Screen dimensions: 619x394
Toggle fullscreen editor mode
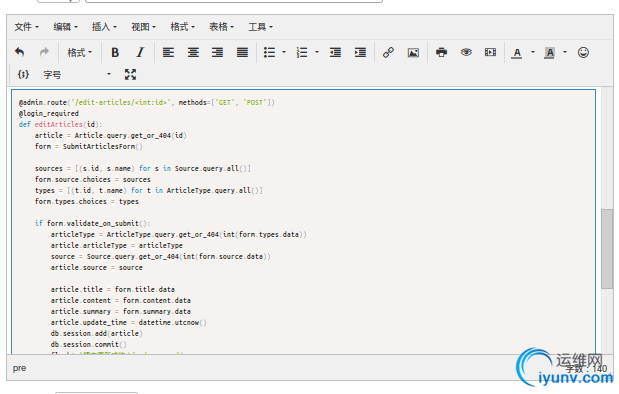pos(130,74)
